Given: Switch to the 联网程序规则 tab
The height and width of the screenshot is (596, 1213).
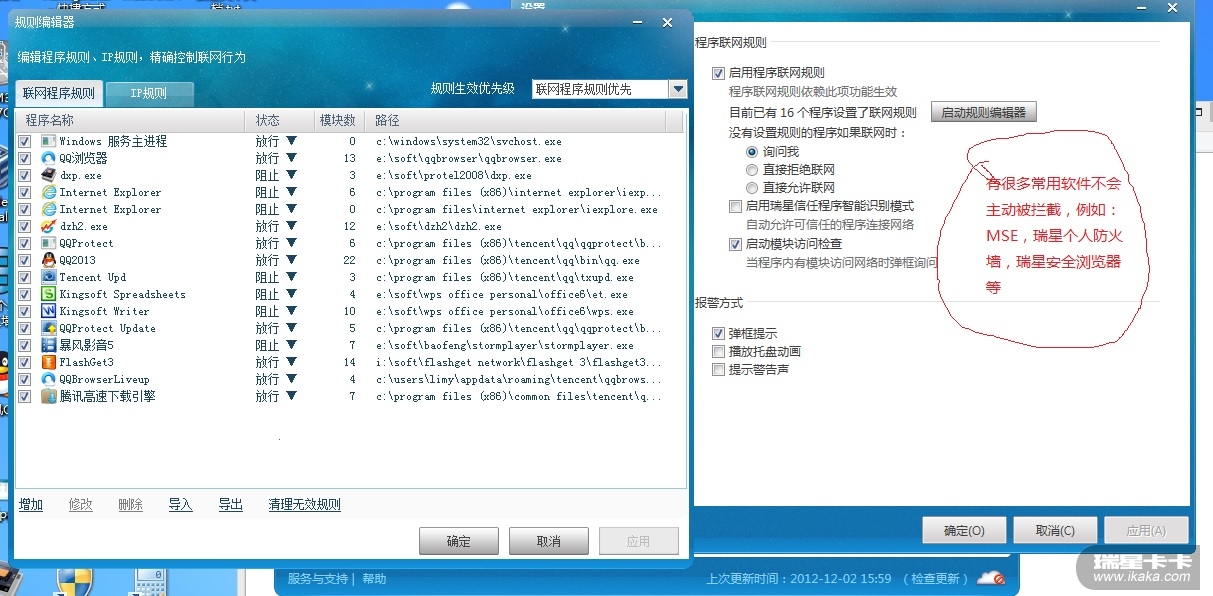Looking at the screenshot, I should pyautogui.click(x=58, y=94).
